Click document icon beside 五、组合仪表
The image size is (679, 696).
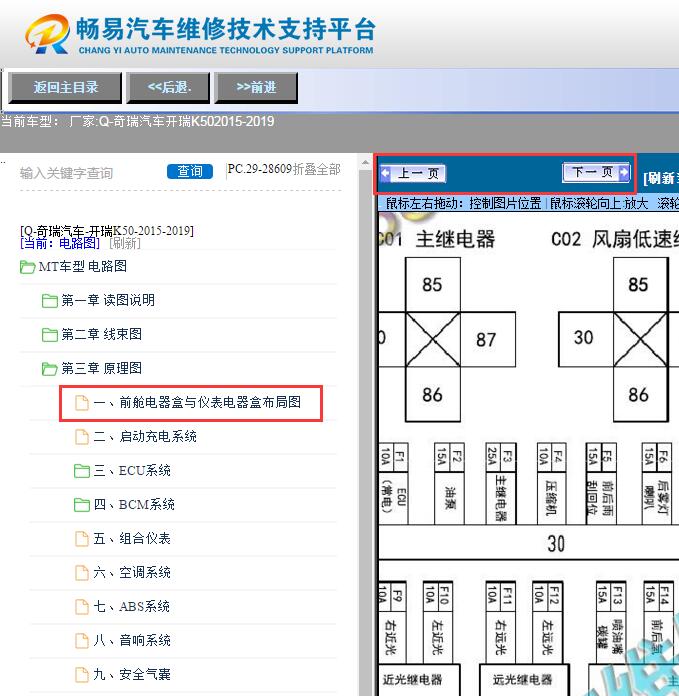click(x=82, y=539)
